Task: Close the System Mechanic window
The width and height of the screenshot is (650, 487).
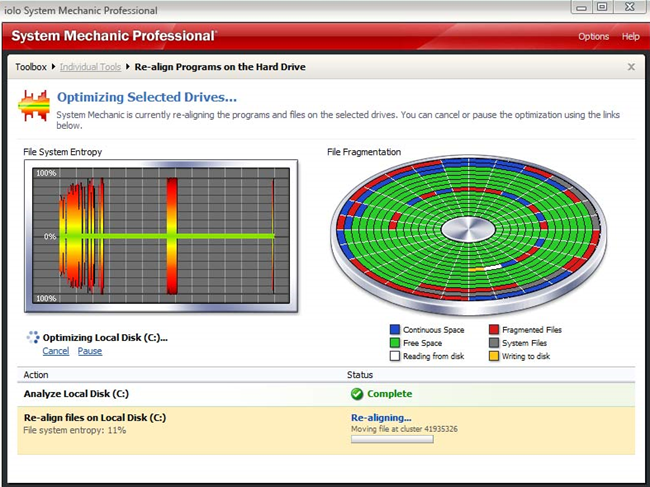Action: tap(630, 7)
